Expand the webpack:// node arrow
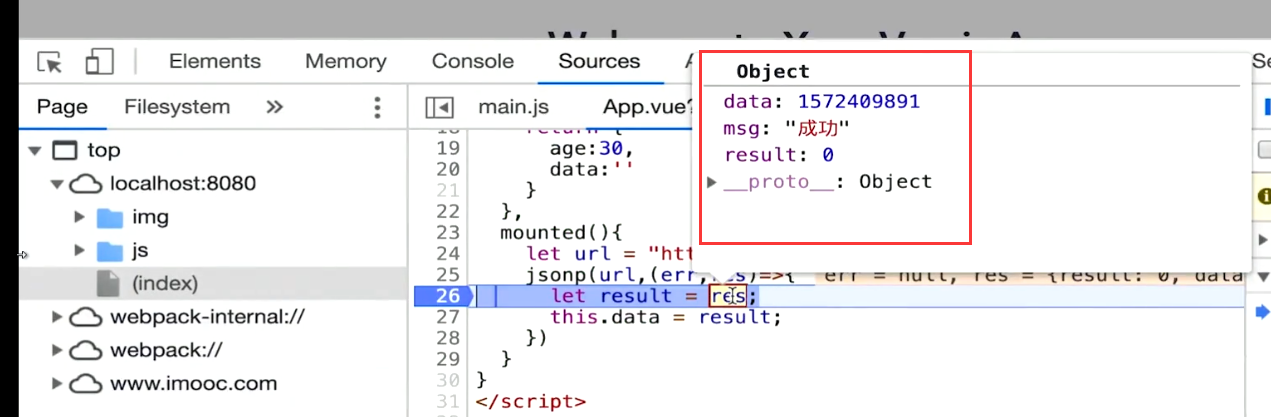Image resolution: width=1271 pixels, height=417 pixels. tap(58, 350)
